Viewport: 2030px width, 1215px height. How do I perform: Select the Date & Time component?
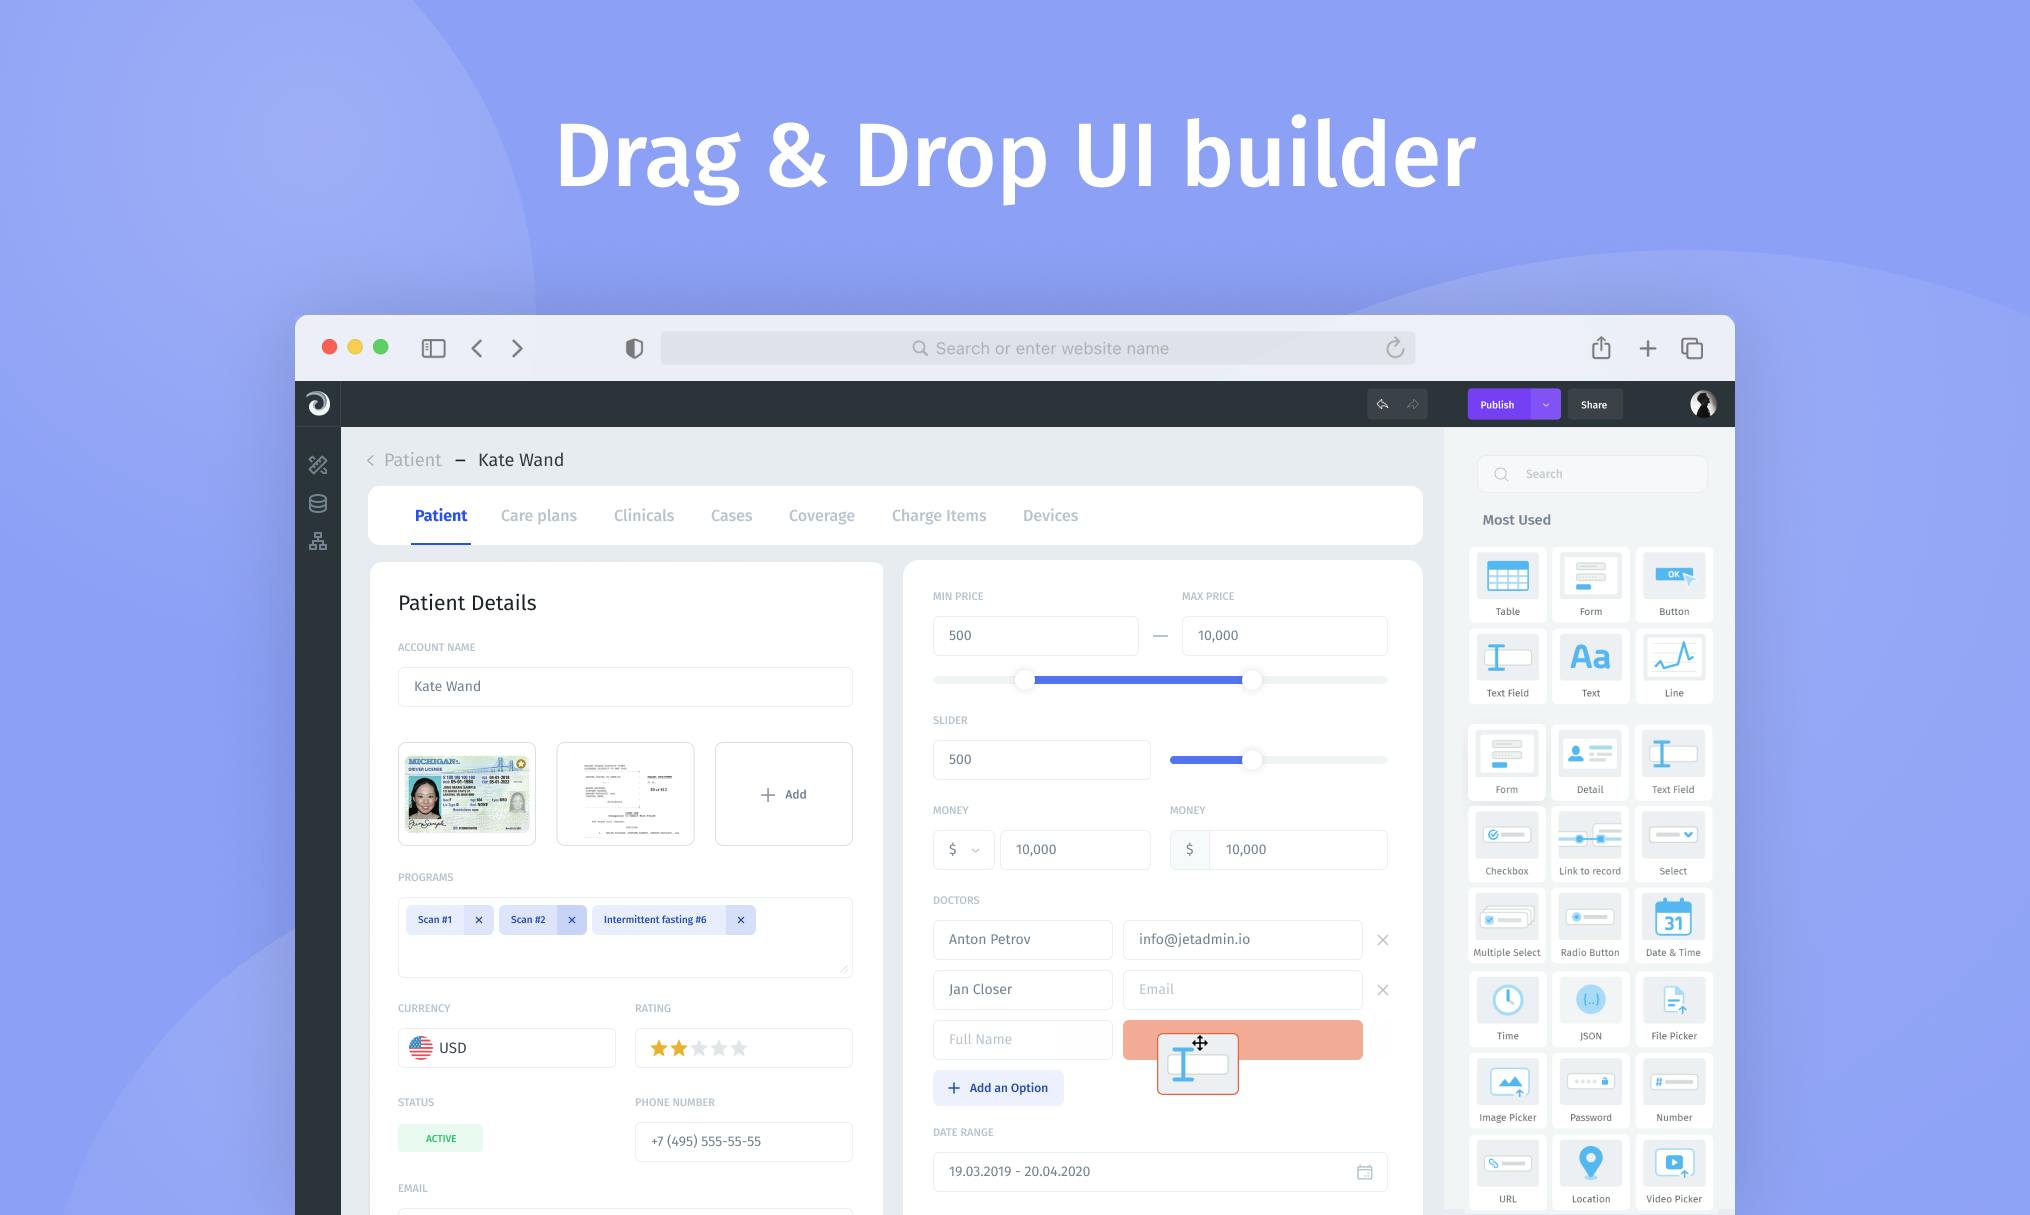(x=1673, y=927)
